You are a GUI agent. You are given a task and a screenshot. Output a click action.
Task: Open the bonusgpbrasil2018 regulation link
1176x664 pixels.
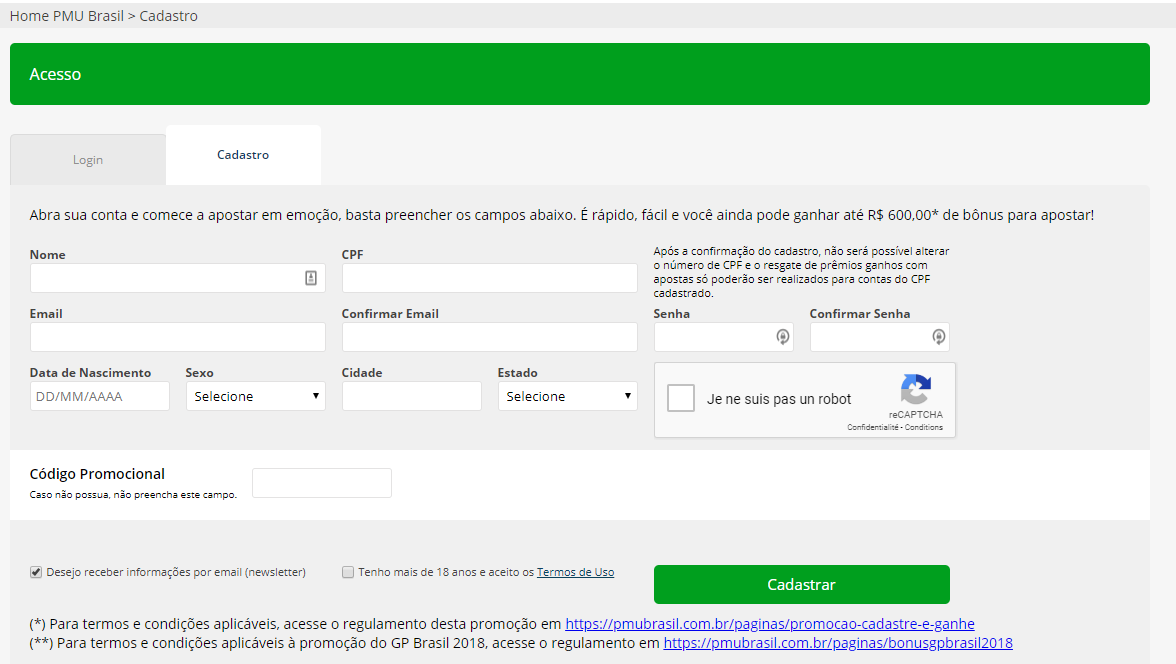pyautogui.click(x=838, y=643)
